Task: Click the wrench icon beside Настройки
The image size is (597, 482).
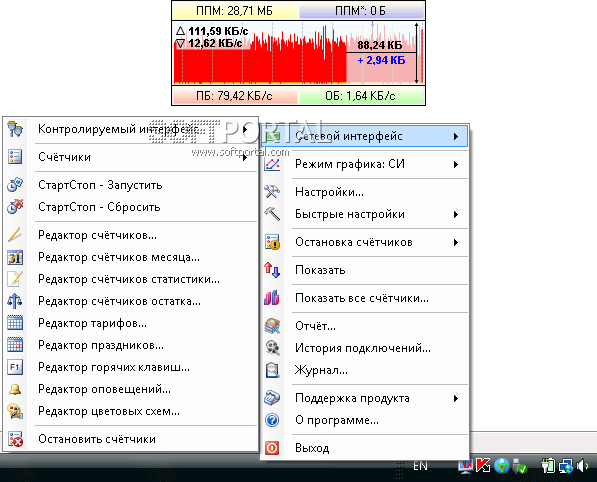Action: 272,192
